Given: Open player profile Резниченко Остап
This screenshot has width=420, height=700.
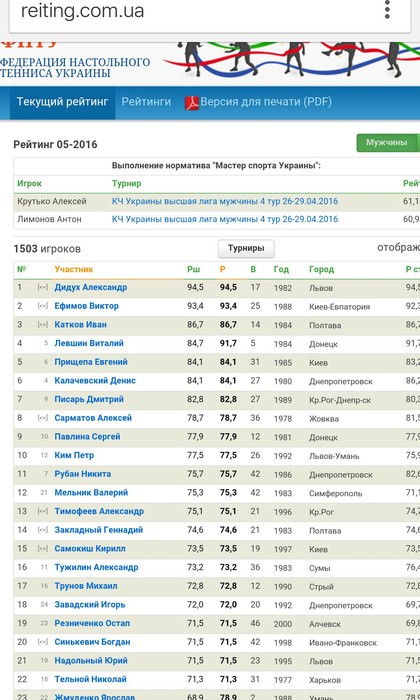Looking at the screenshot, I should [92, 623].
